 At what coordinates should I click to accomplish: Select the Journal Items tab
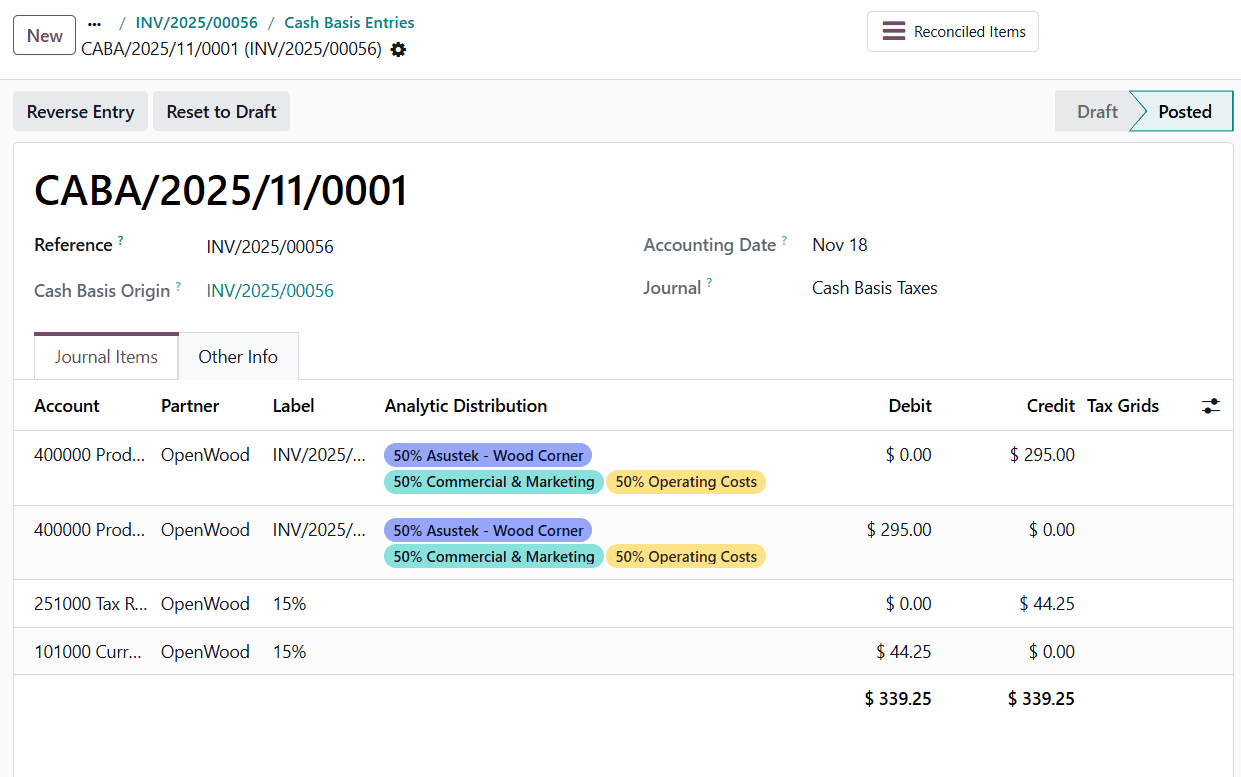coord(106,356)
